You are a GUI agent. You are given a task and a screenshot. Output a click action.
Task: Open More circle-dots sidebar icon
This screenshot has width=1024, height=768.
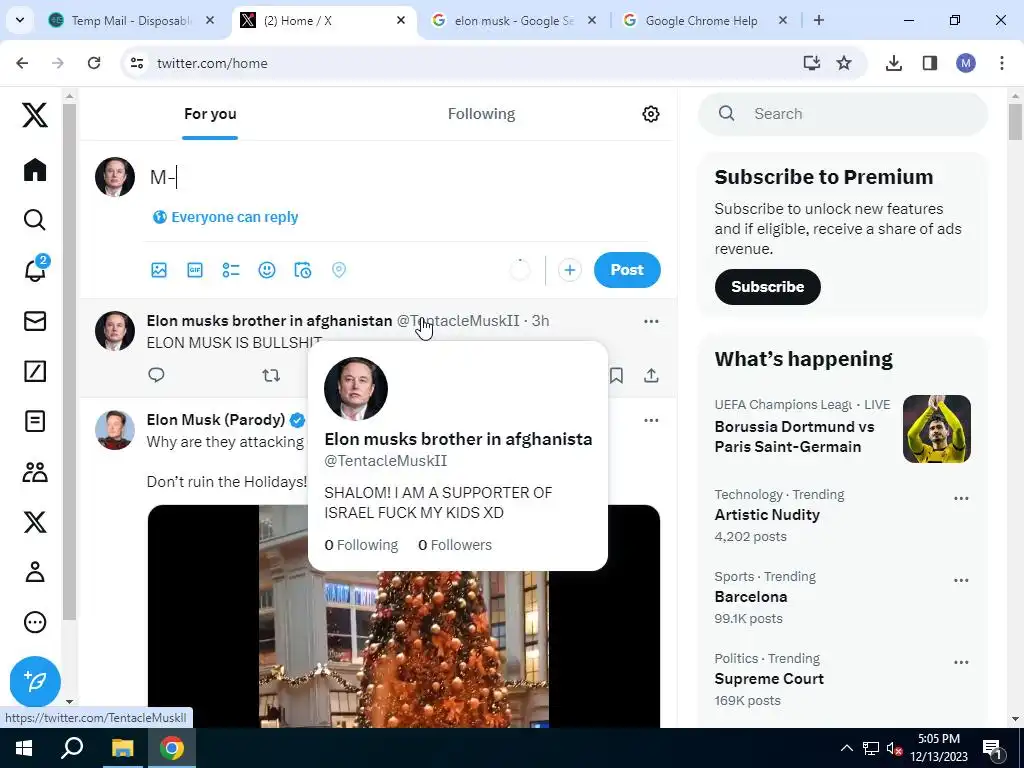pos(35,622)
